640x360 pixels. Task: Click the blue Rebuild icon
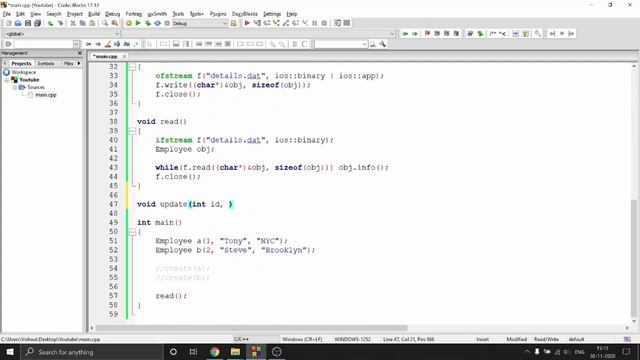coord(158,23)
